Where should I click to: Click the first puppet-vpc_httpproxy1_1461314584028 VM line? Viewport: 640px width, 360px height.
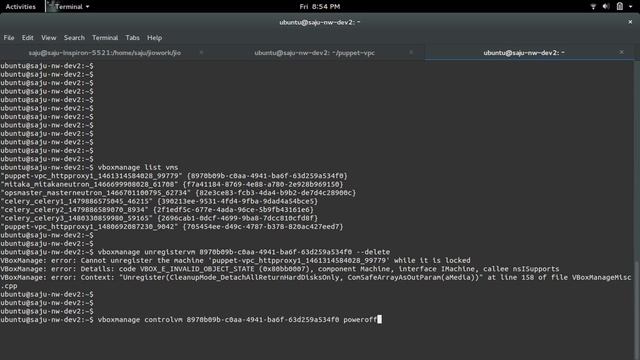174,176
